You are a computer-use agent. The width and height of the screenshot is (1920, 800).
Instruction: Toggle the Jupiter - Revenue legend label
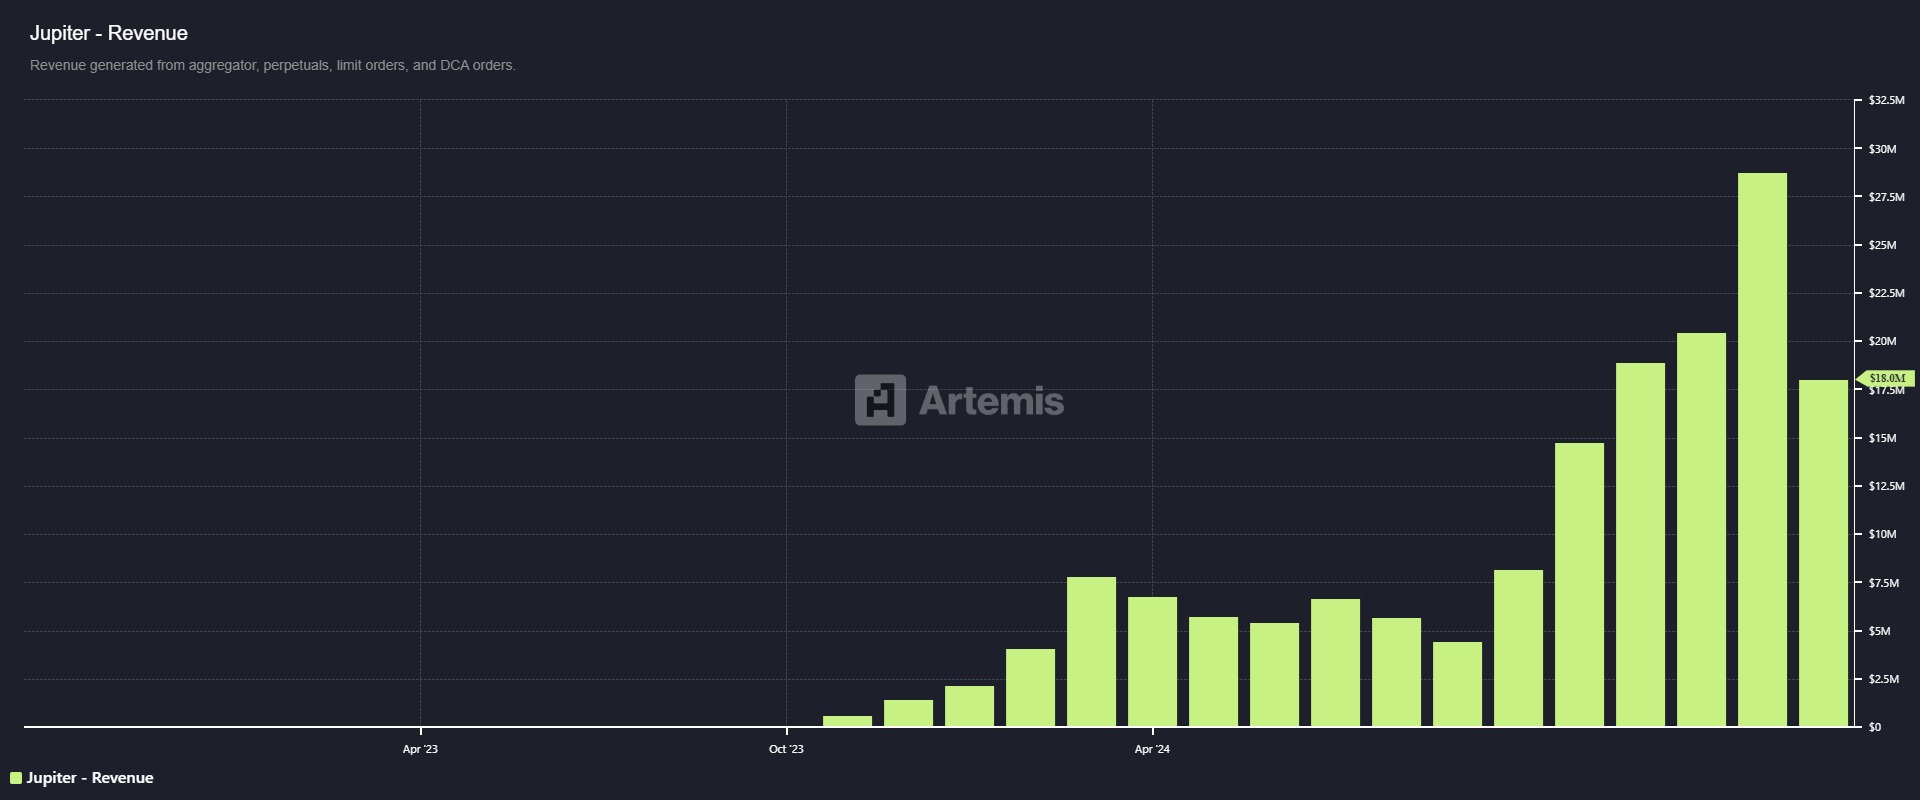click(89, 778)
